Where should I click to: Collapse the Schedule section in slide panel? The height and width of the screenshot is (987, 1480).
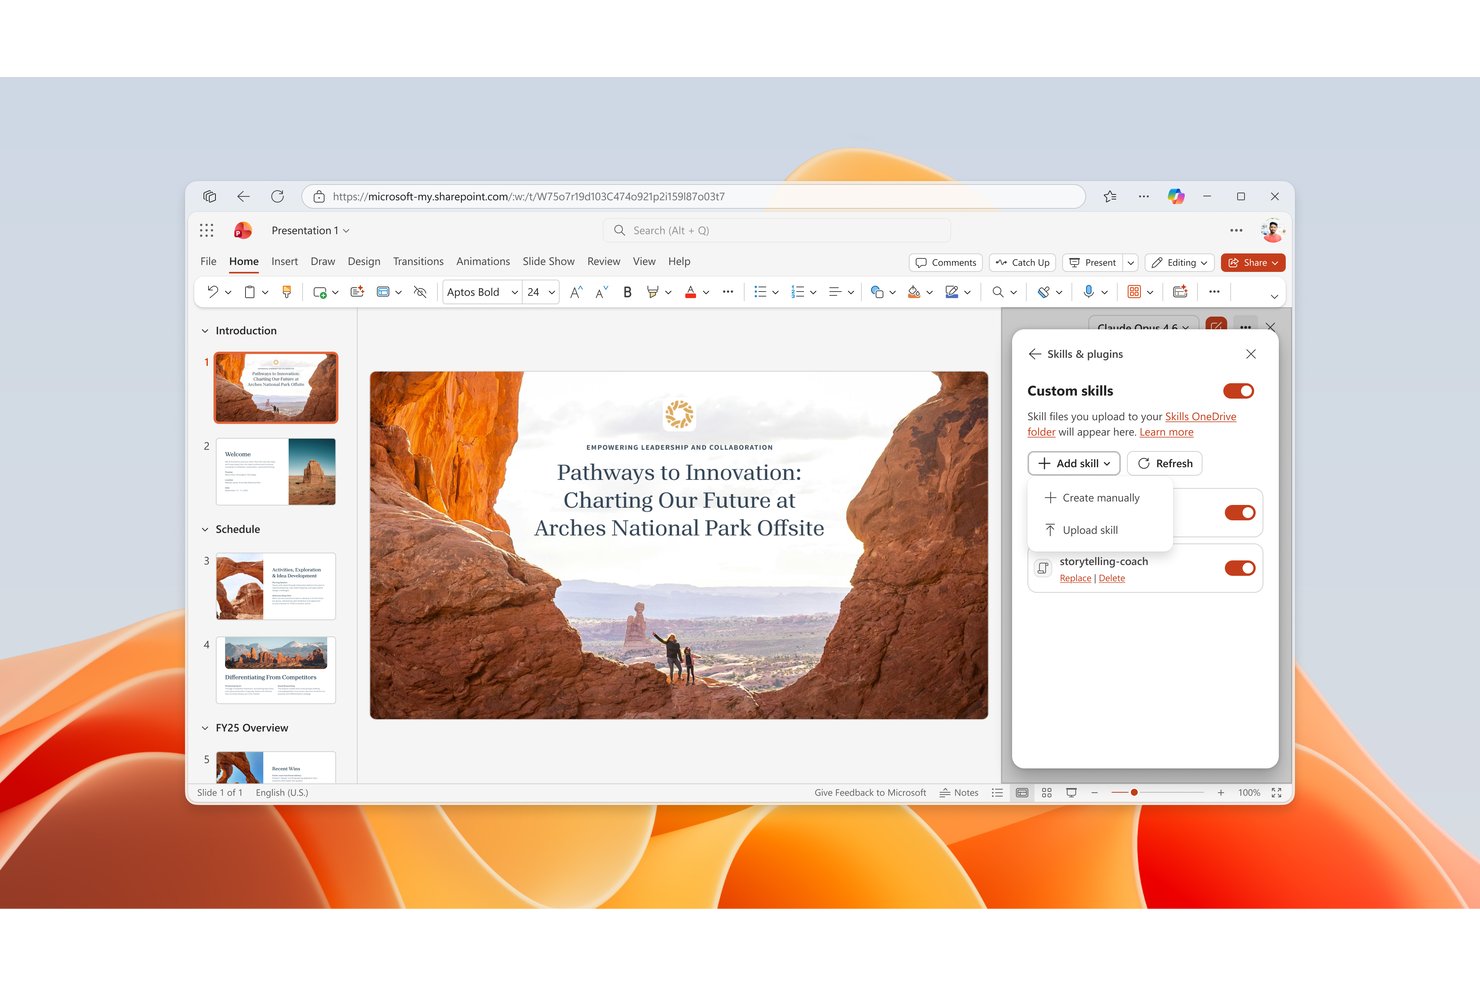coord(205,530)
